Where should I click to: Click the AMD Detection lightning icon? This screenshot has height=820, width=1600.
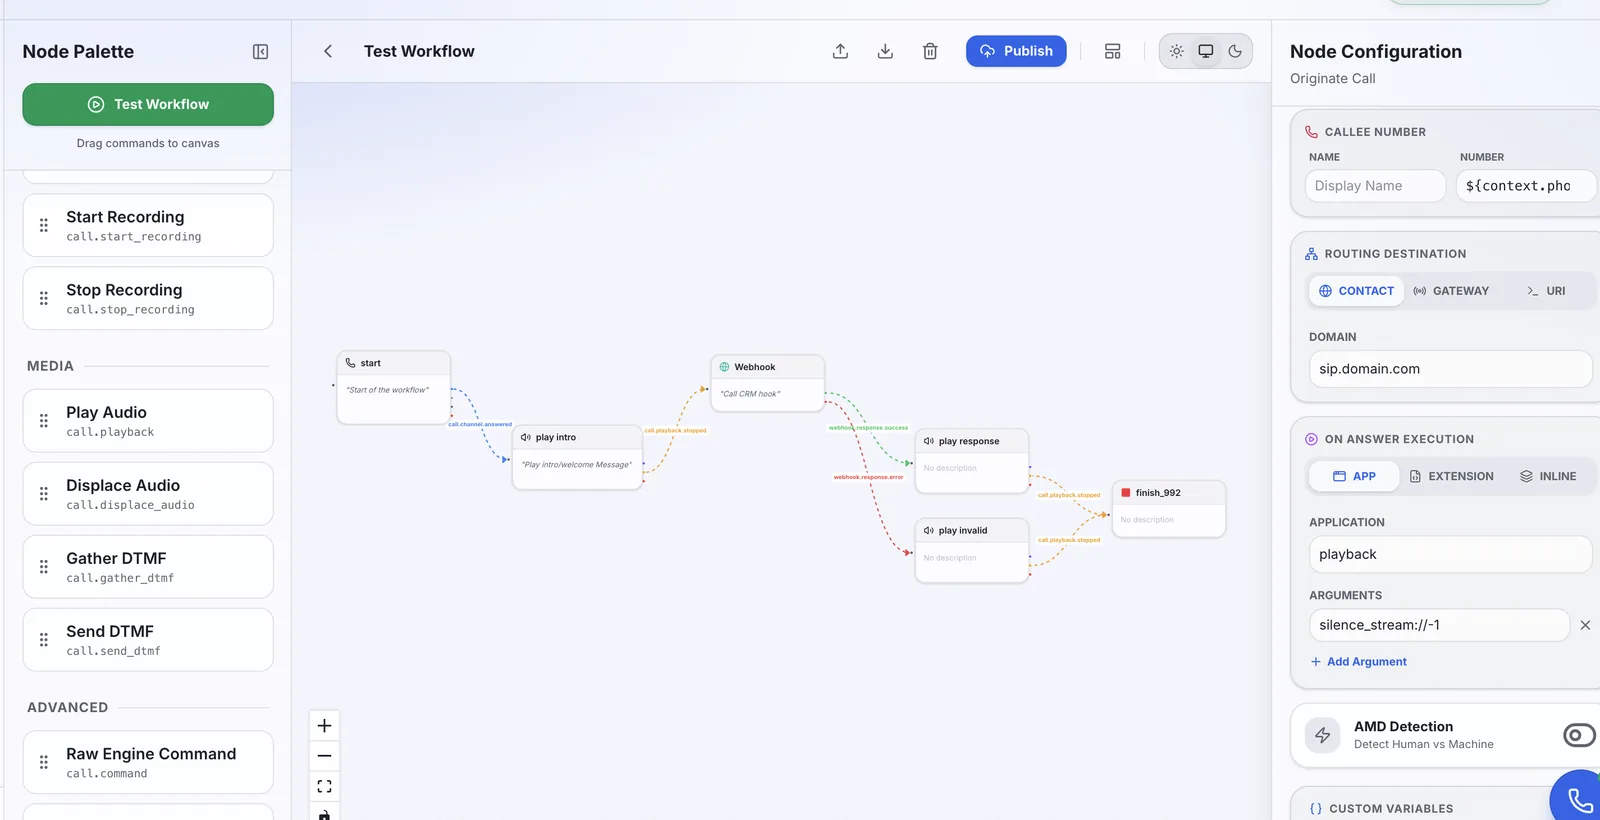tap(1322, 735)
